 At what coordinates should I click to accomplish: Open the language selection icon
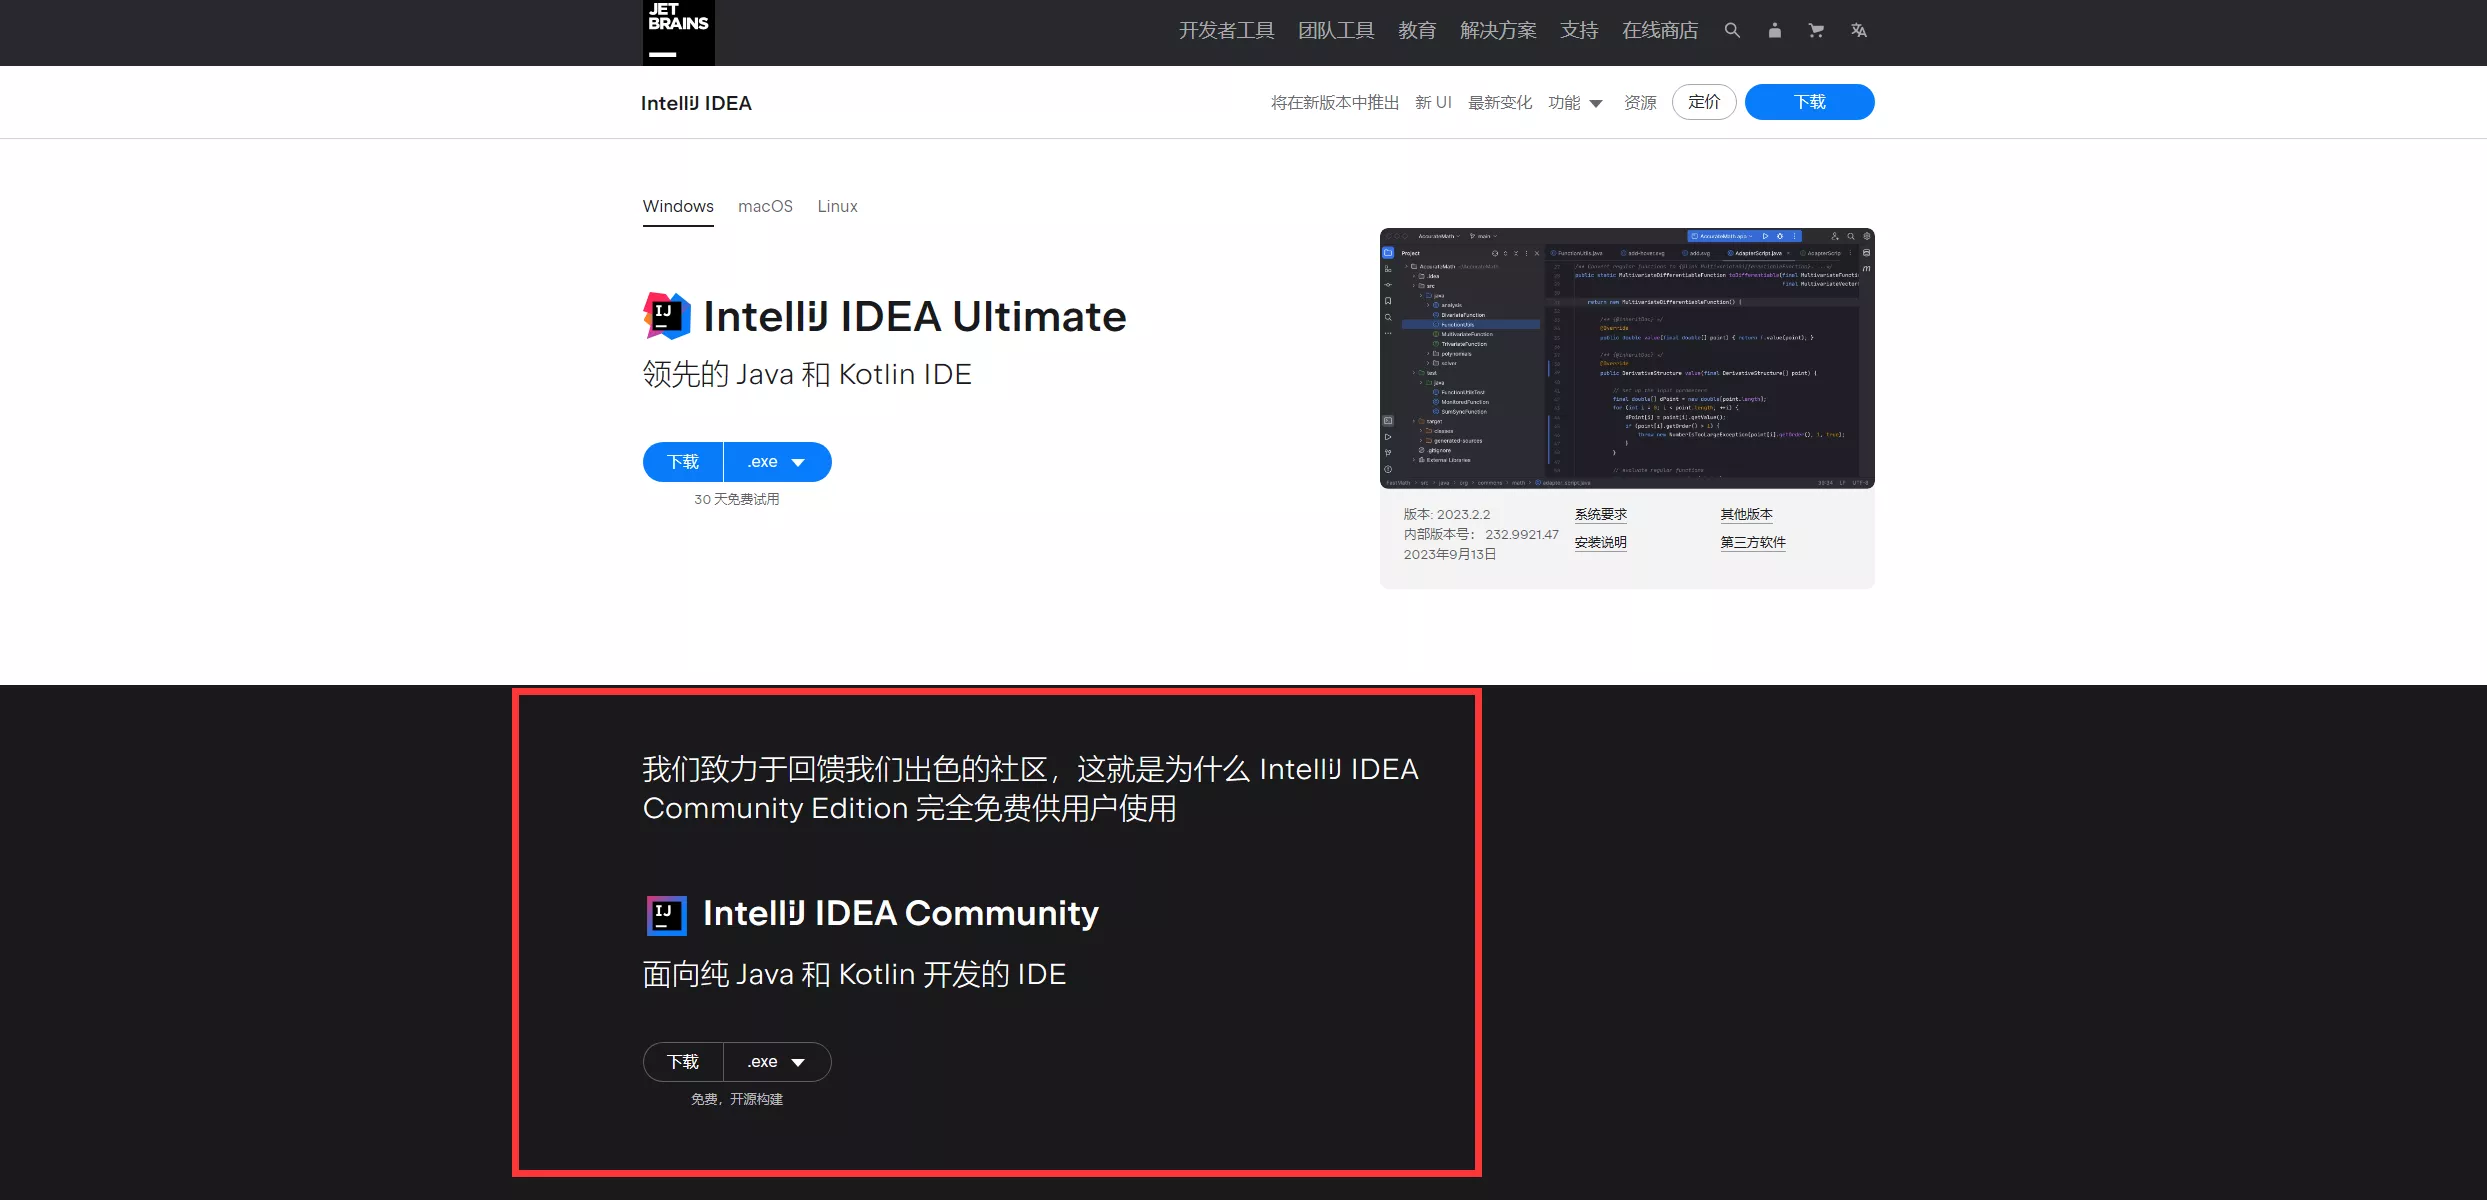coord(1859,31)
